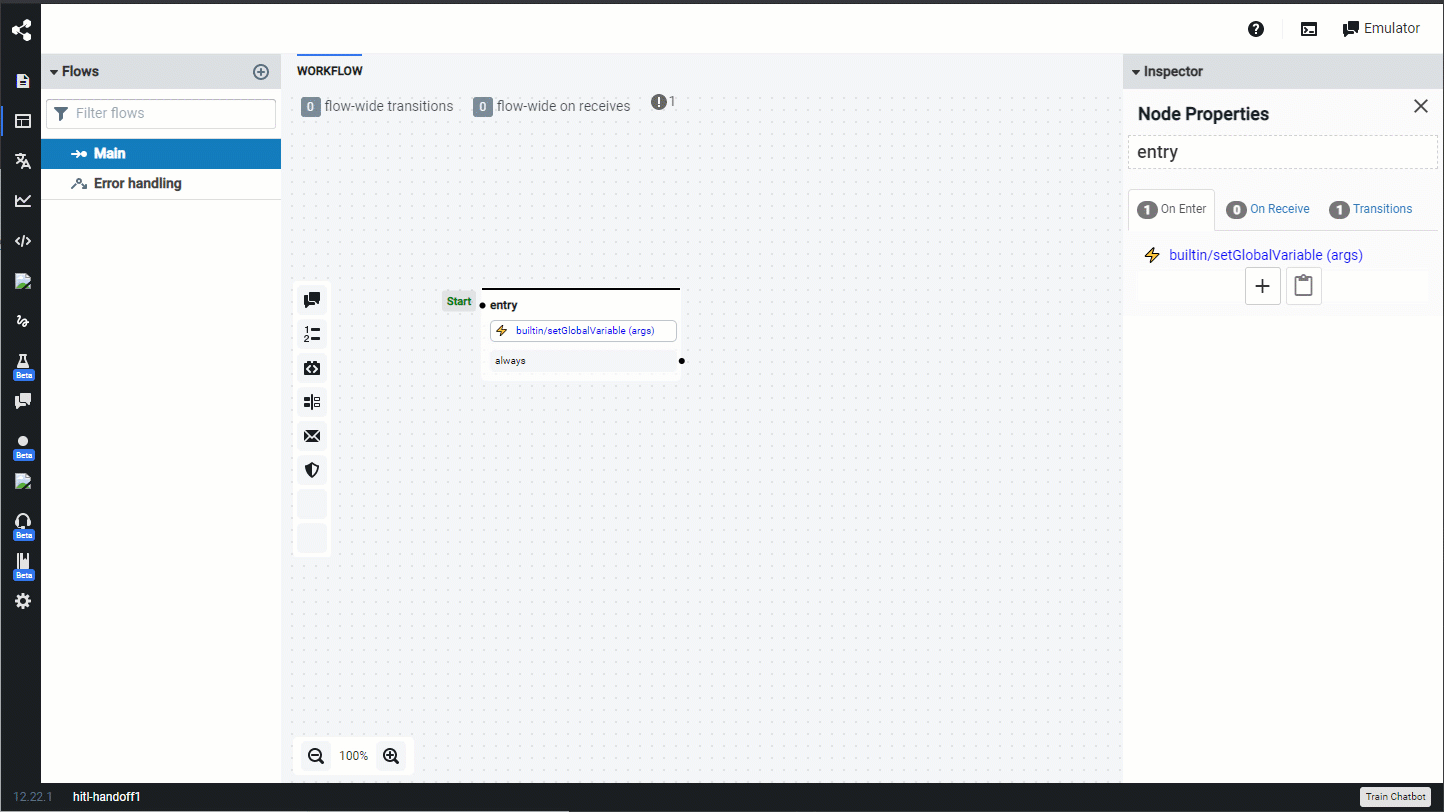Open the Flows layout sidebar icon
Viewport: 1444px width, 812px height.
coord(22,121)
